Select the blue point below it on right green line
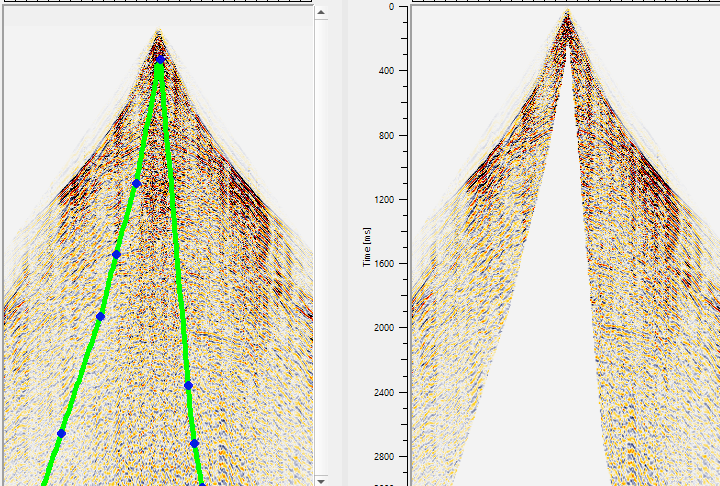The width and height of the screenshot is (720, 486). point(194,443)
